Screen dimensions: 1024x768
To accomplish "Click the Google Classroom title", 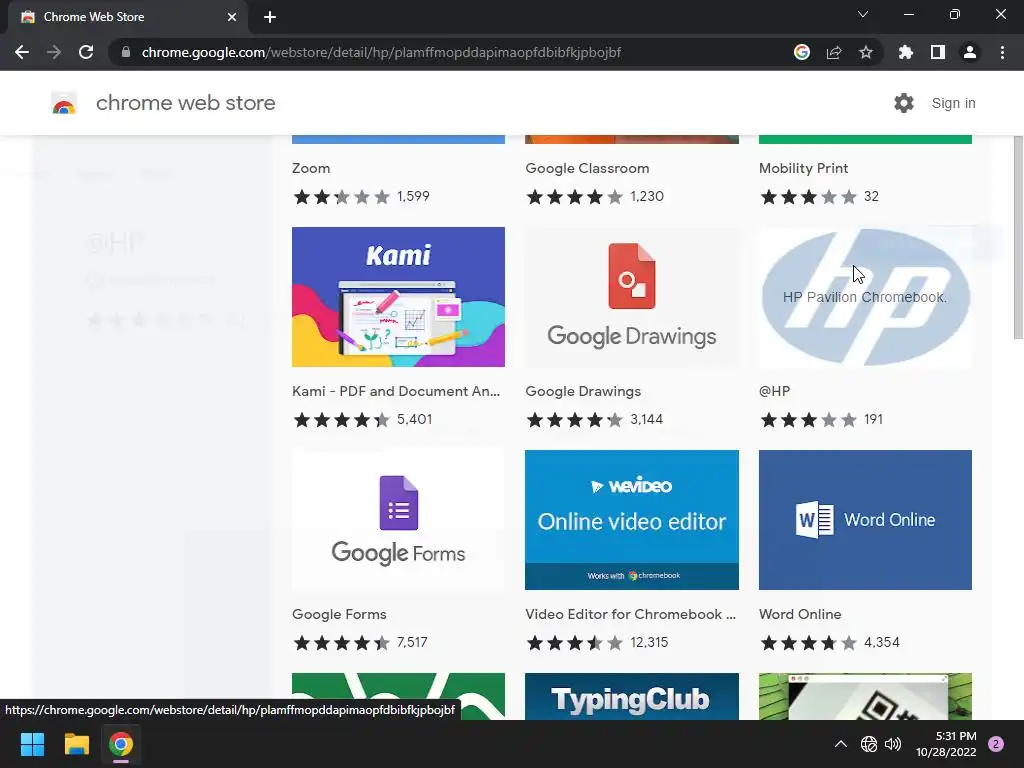I will coord(587,168).
